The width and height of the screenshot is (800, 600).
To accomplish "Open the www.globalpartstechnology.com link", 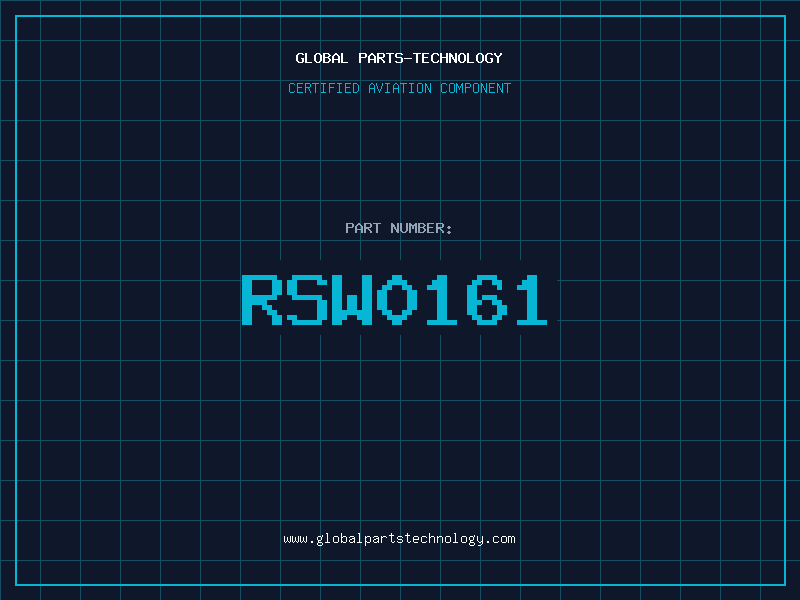I will click(x=399, y=539).
